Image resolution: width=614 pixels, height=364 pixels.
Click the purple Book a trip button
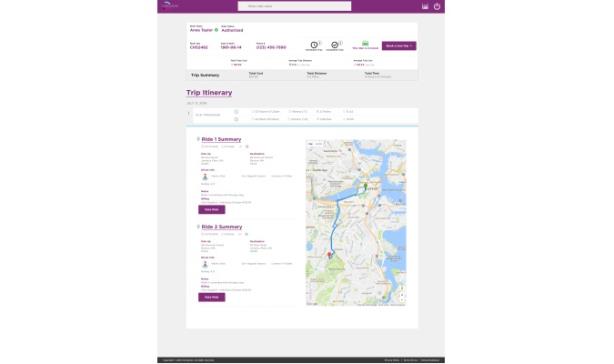coord(399,45)
